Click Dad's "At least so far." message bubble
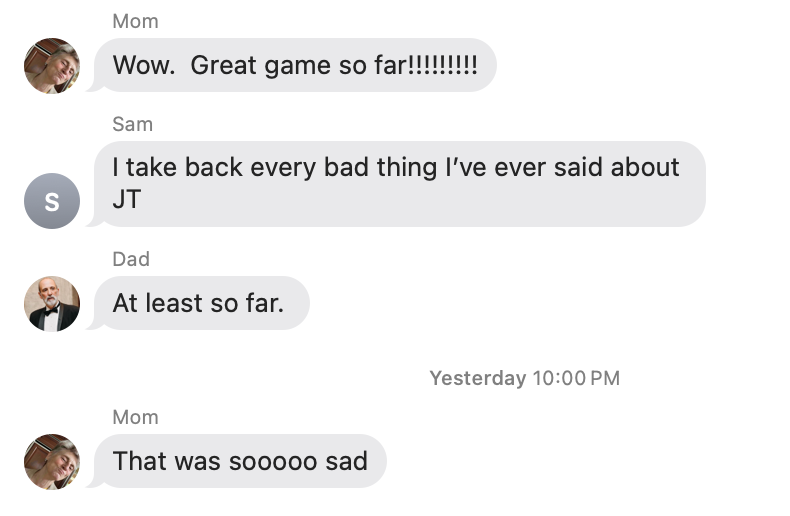The width and height of the screenshot is (790, 516). tap(200, 303)
